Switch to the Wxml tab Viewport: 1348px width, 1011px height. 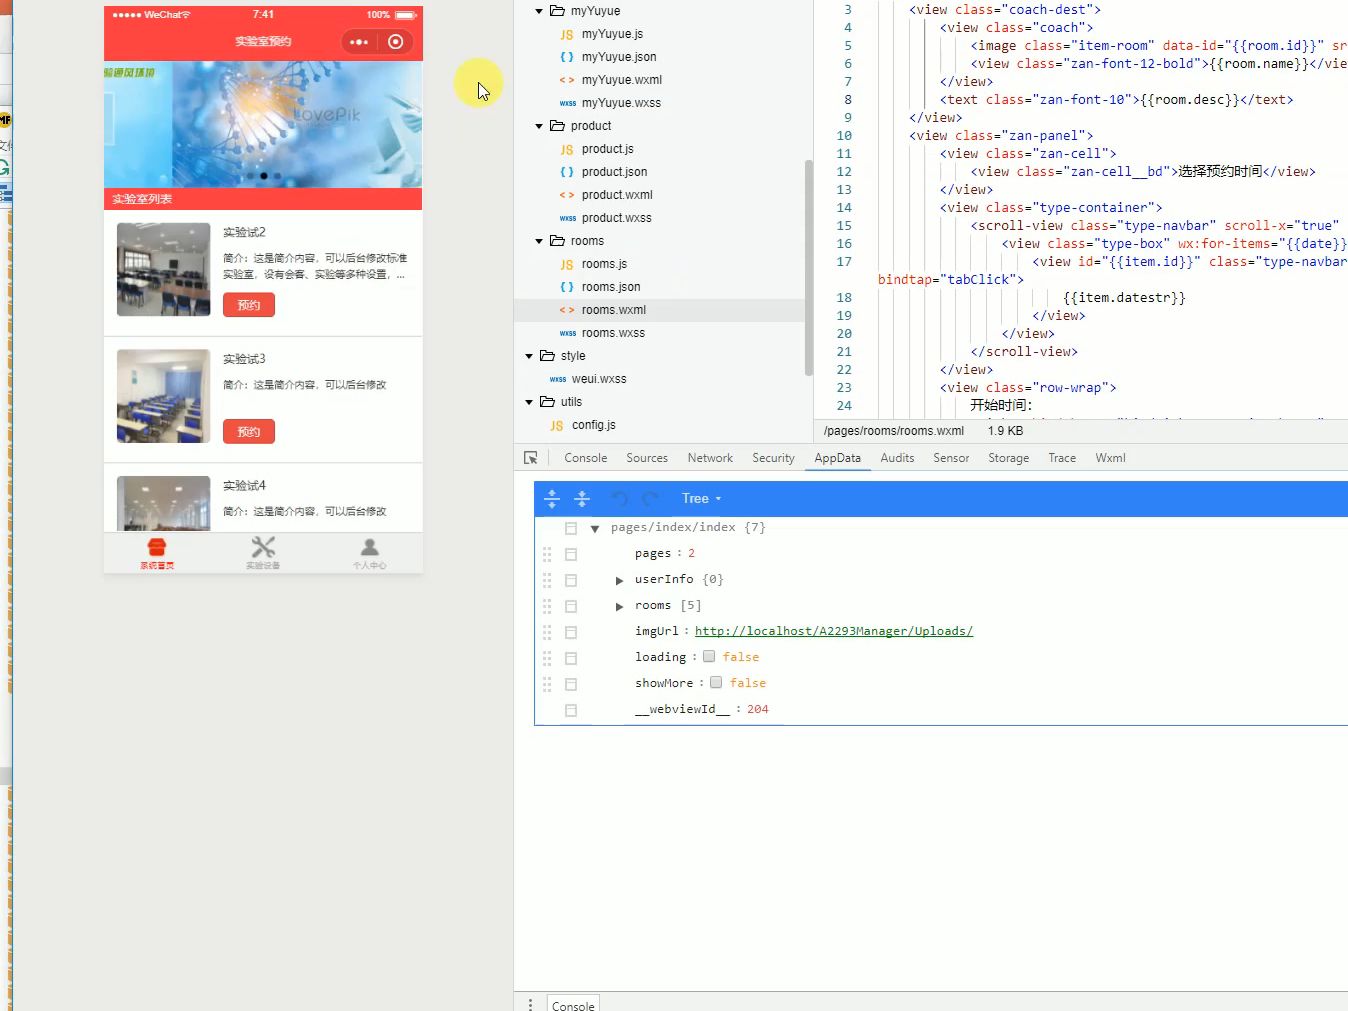[x=1110, y=457]
